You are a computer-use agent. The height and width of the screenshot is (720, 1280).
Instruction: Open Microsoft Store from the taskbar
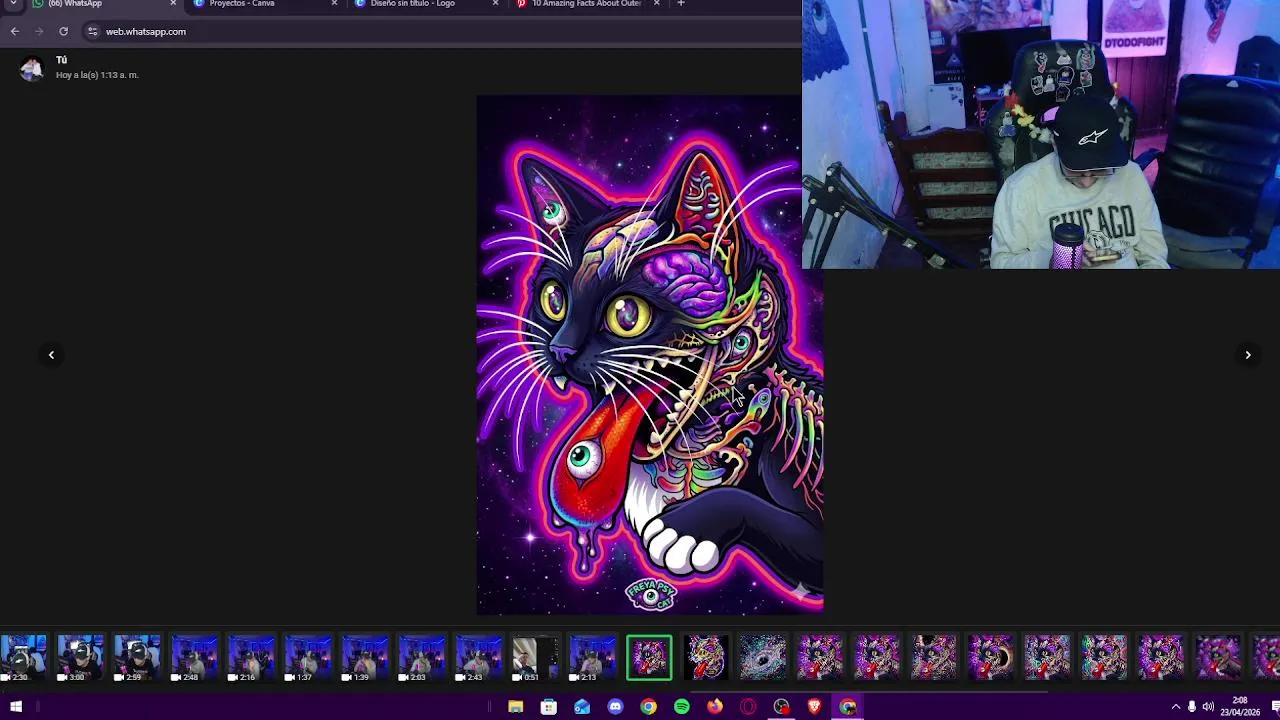coord(549,707)
